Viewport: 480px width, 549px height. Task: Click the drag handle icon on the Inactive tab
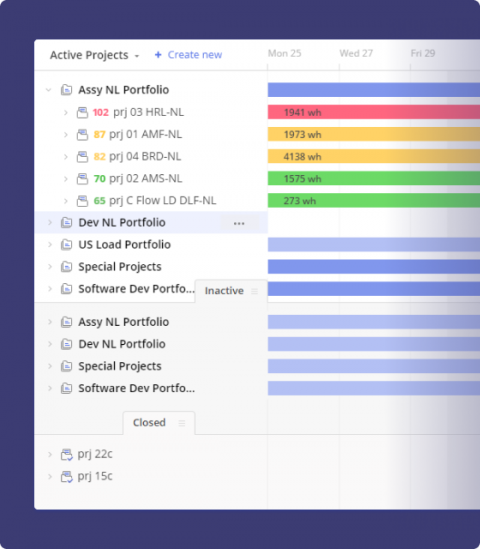tap(255, 291)
